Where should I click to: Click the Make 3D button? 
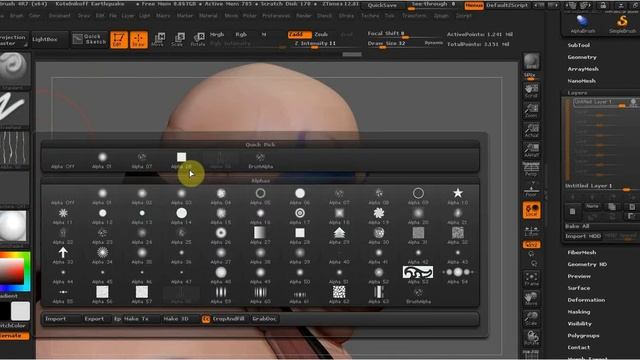coord(176,319)
